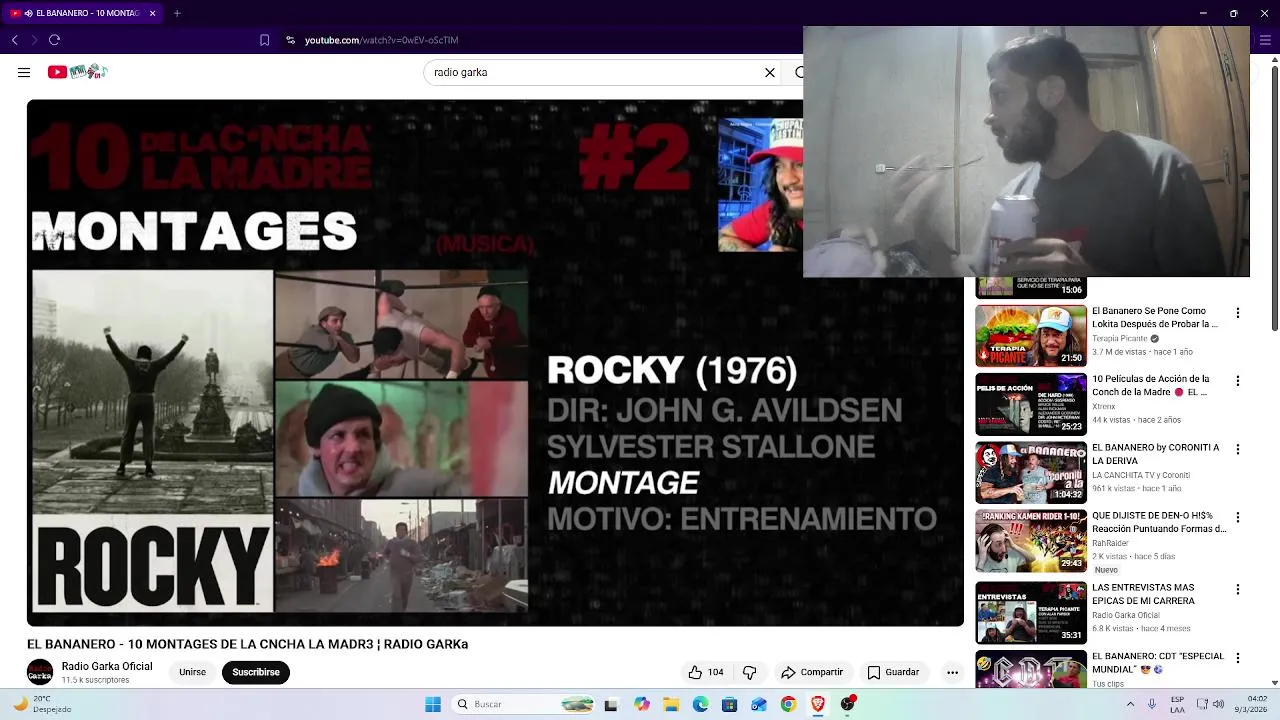Viewport: 1280px width, 720px height.
Task: Open Microsoft Edge from the taskbar
Action: click(700, 704)
